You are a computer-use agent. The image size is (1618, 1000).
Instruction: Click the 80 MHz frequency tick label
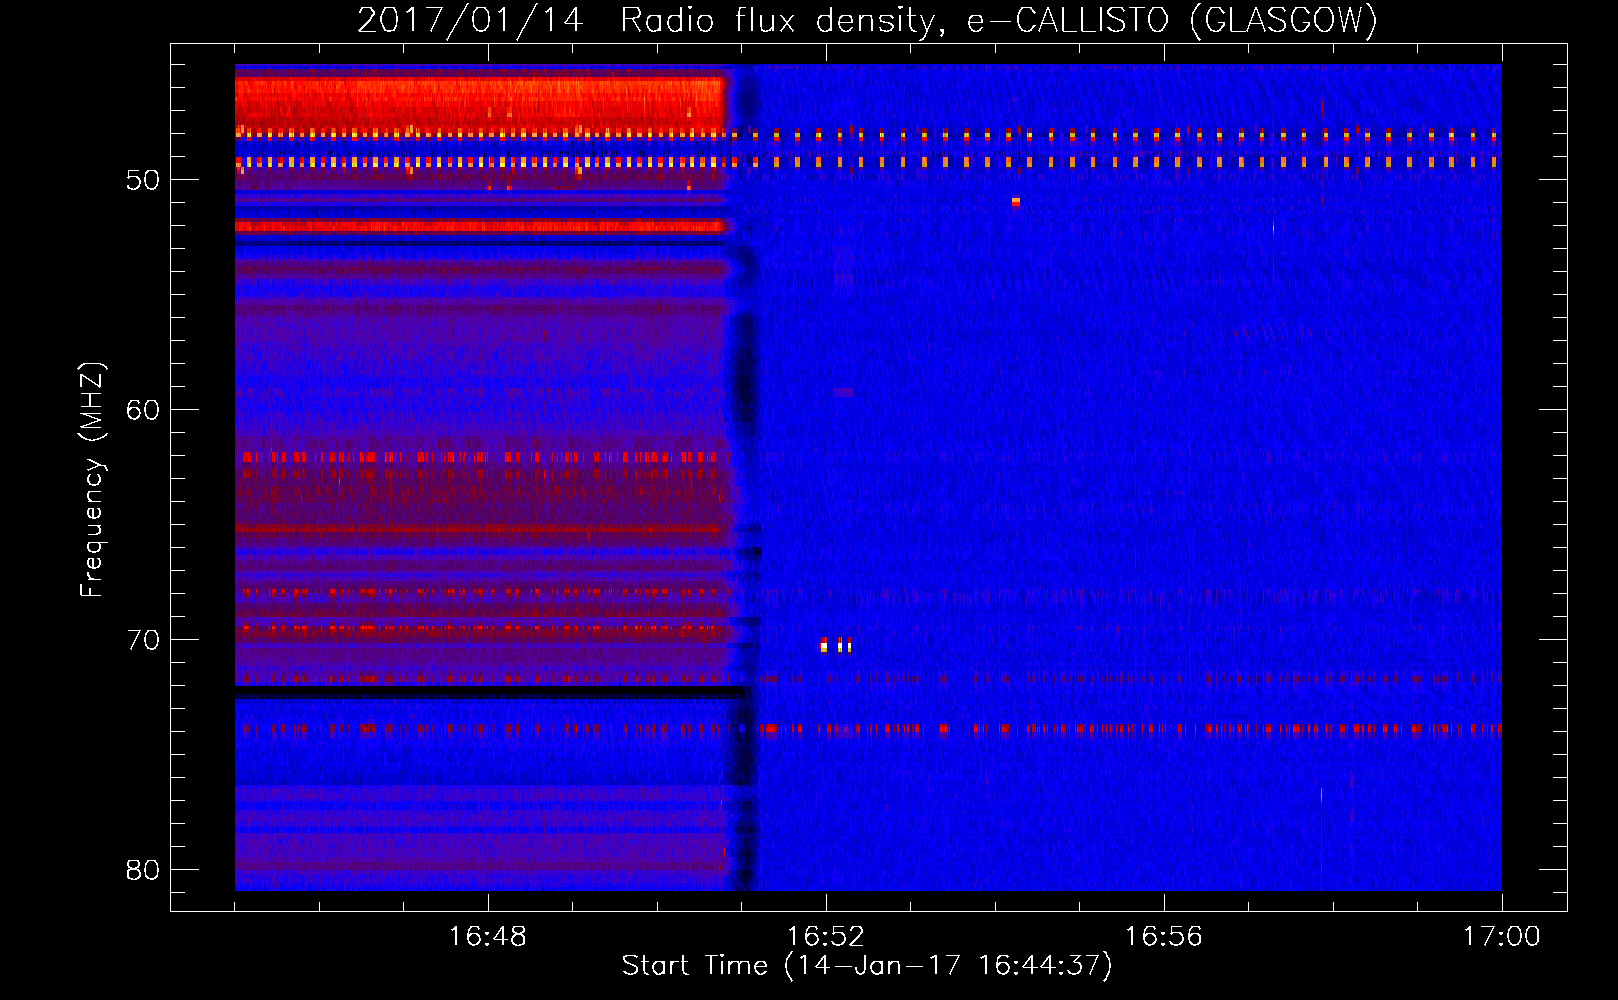pos(143,870)
